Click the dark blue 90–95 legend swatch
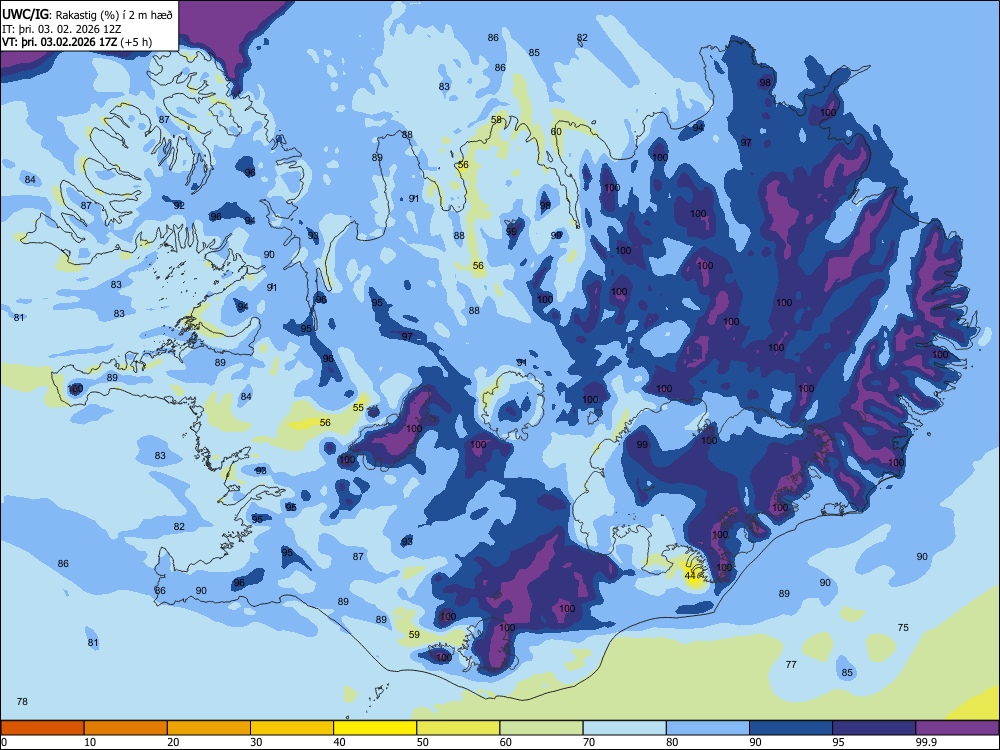 pyautogui.click(x=791, y=728)
